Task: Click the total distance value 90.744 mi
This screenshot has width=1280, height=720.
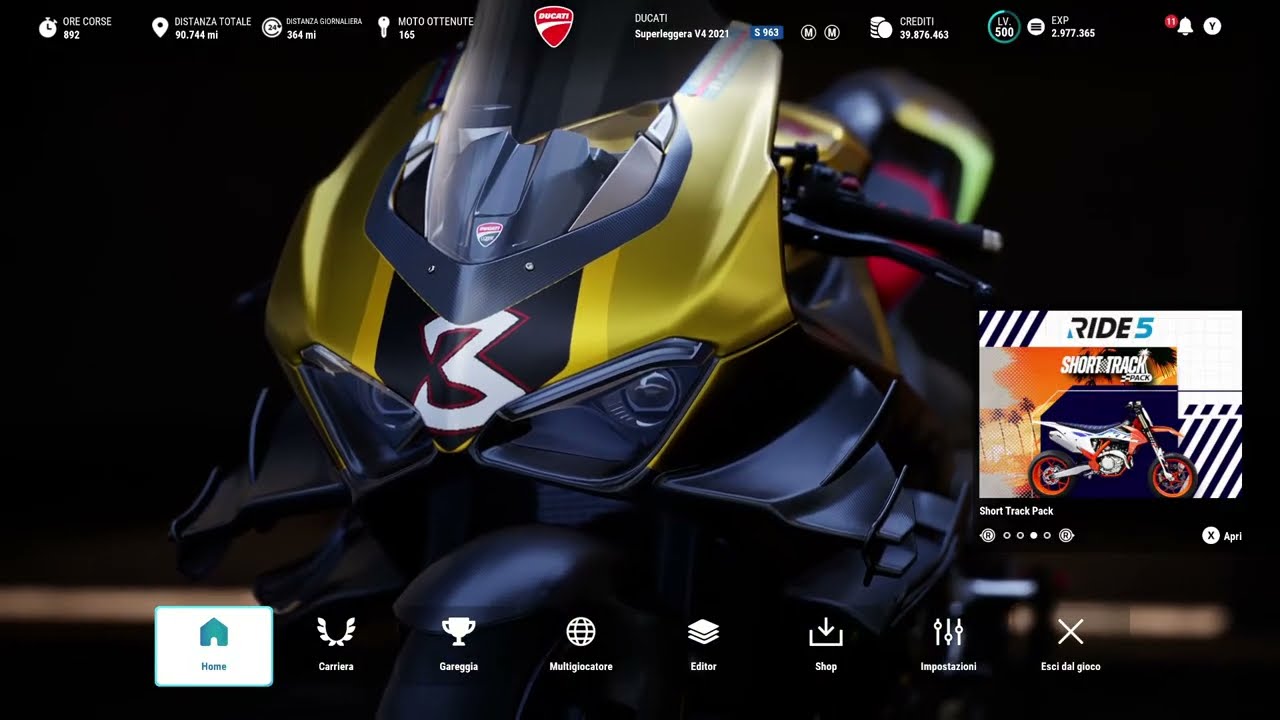Action: tap(196, 35)
